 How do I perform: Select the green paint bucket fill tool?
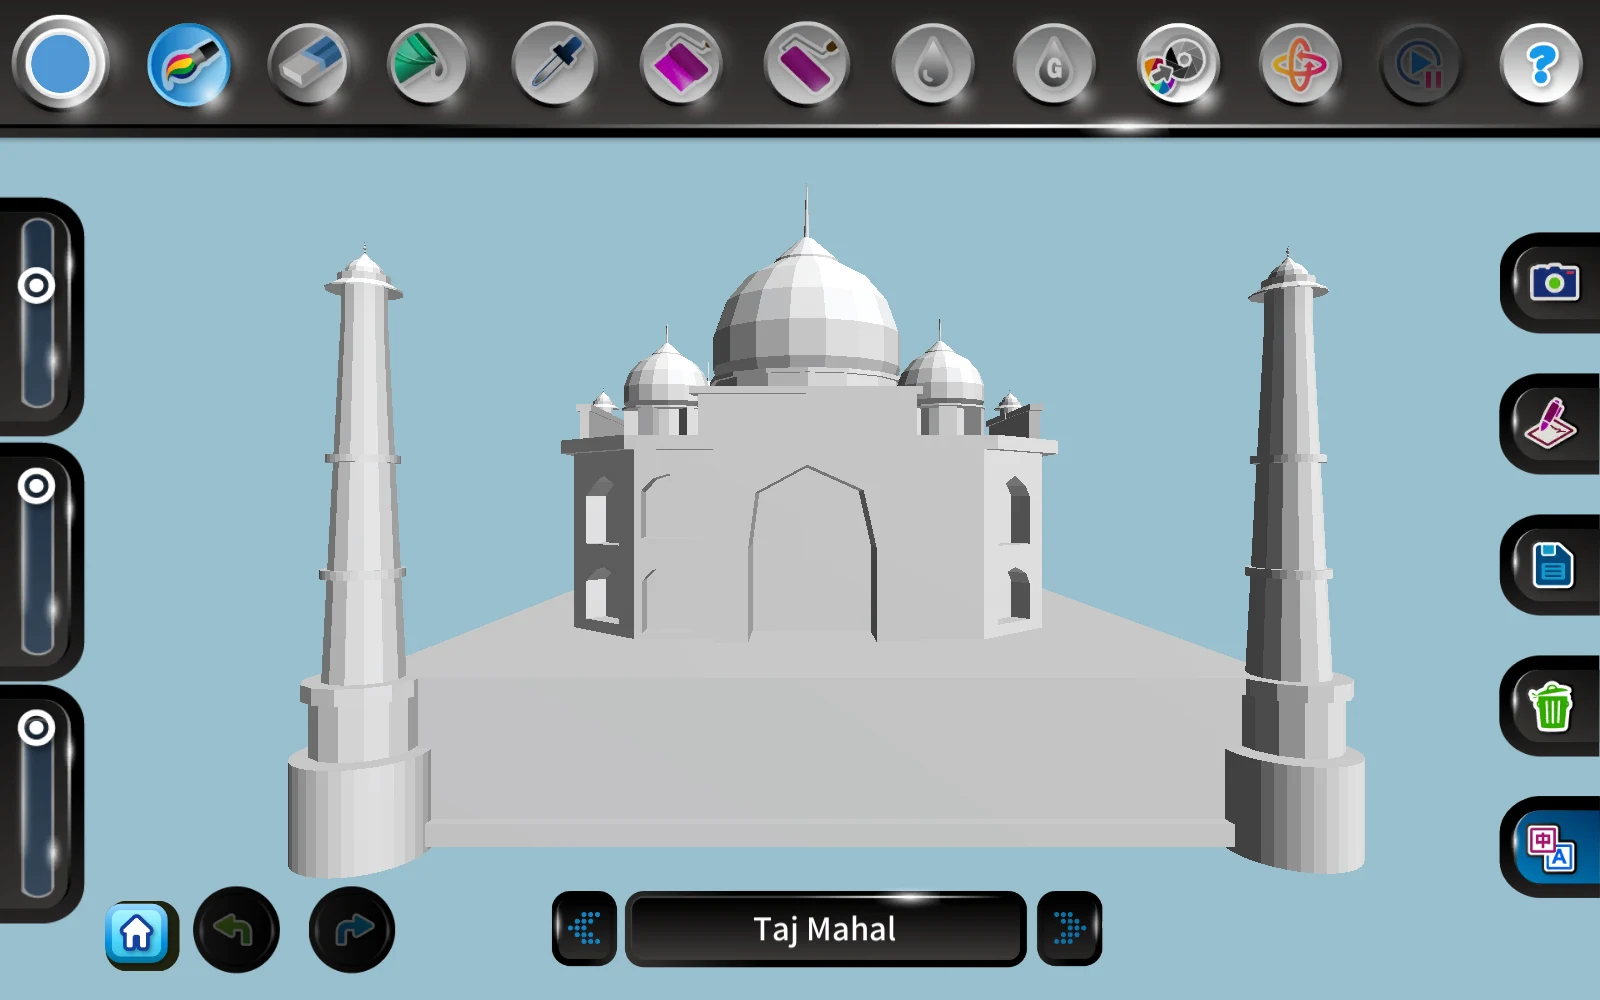click(428, 66)
